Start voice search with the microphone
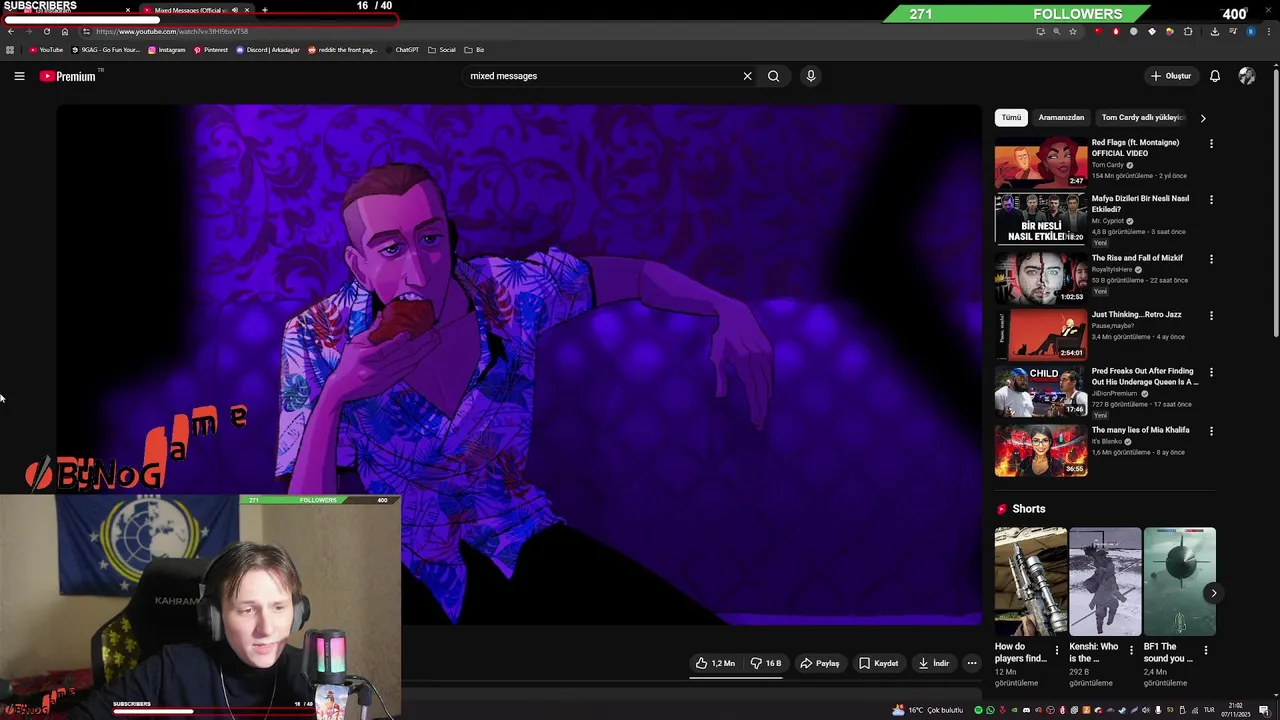Screen dimensions: 1280x720 click(x=811, y=76)
